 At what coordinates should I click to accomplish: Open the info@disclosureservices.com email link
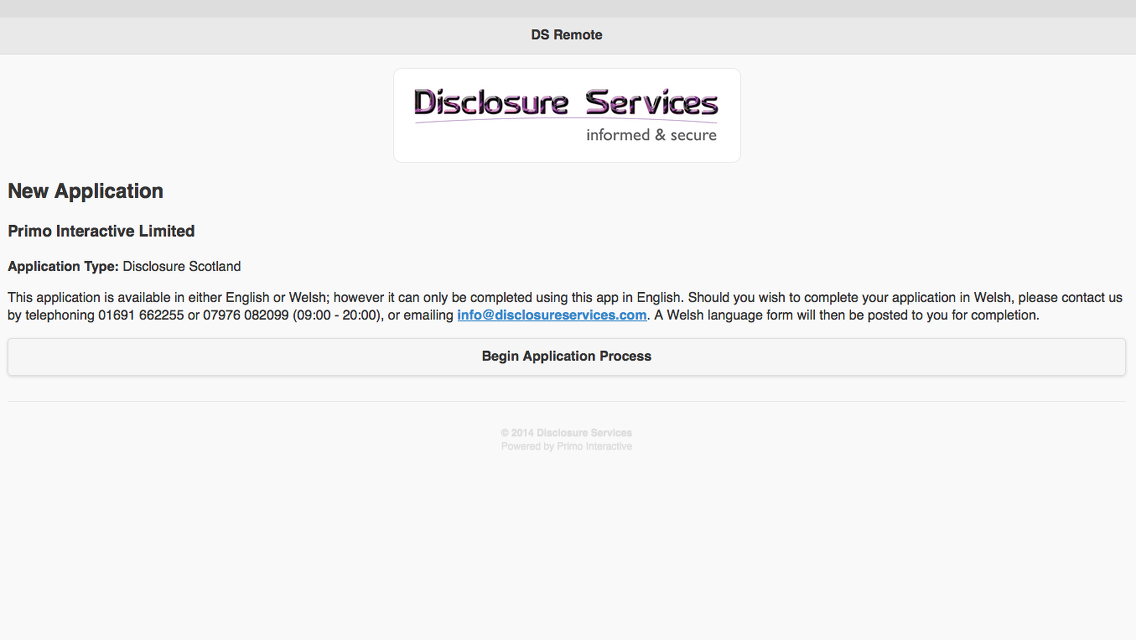551,315
